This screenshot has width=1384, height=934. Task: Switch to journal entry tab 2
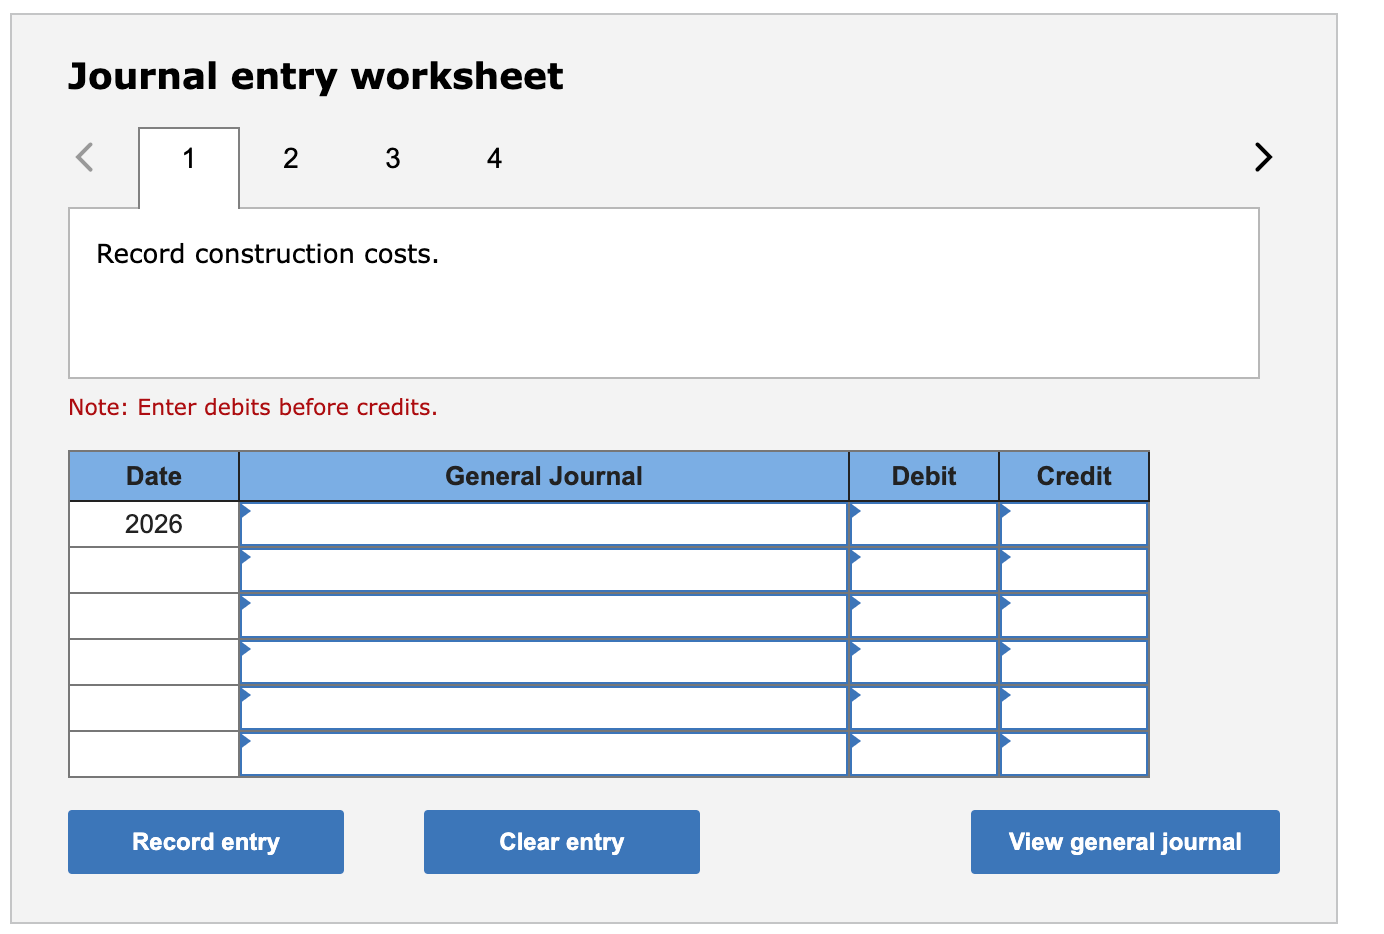(x=290, y=158)
